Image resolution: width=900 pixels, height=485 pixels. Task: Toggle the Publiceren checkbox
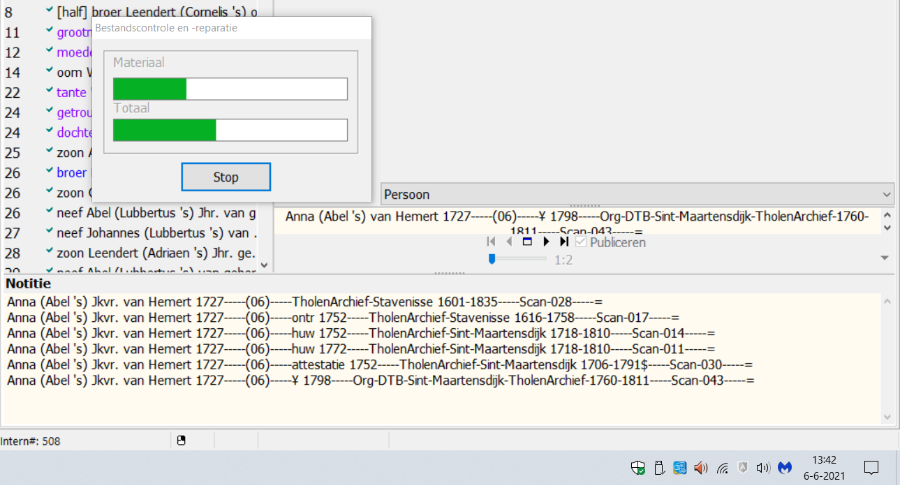coord(580,242)
